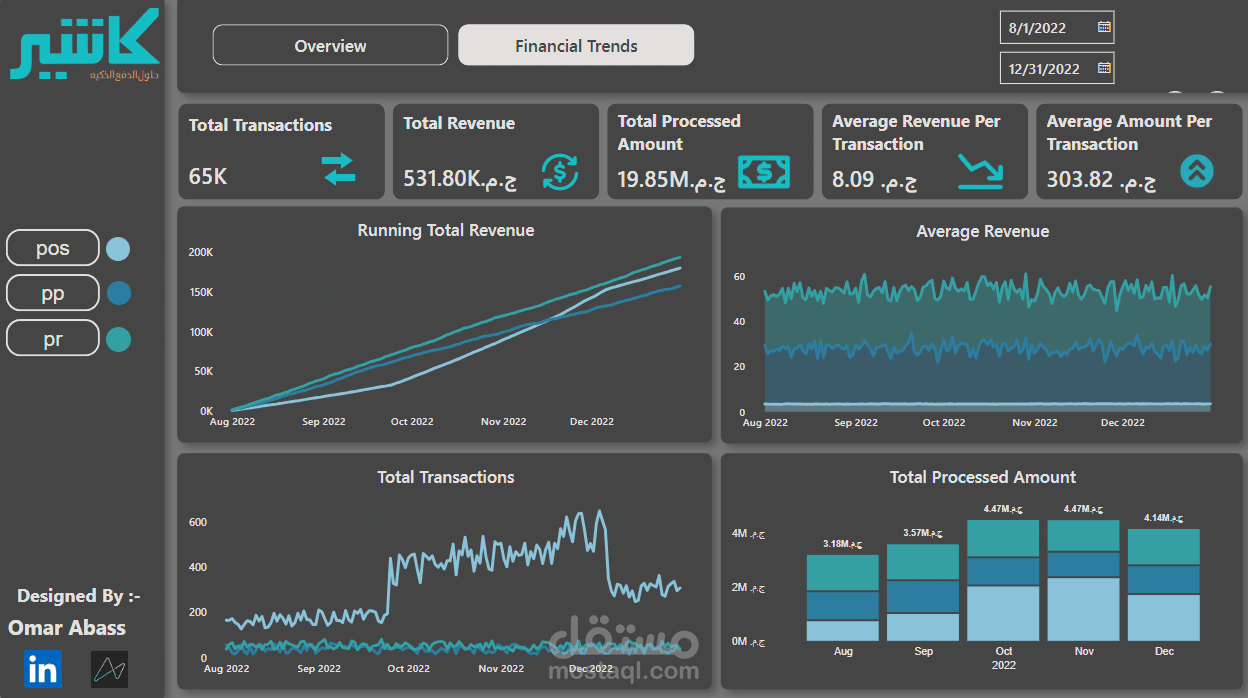Click the 8.09 average revenue value
The width and height of the screenshot is (1248, 698).
pos(874,180)
